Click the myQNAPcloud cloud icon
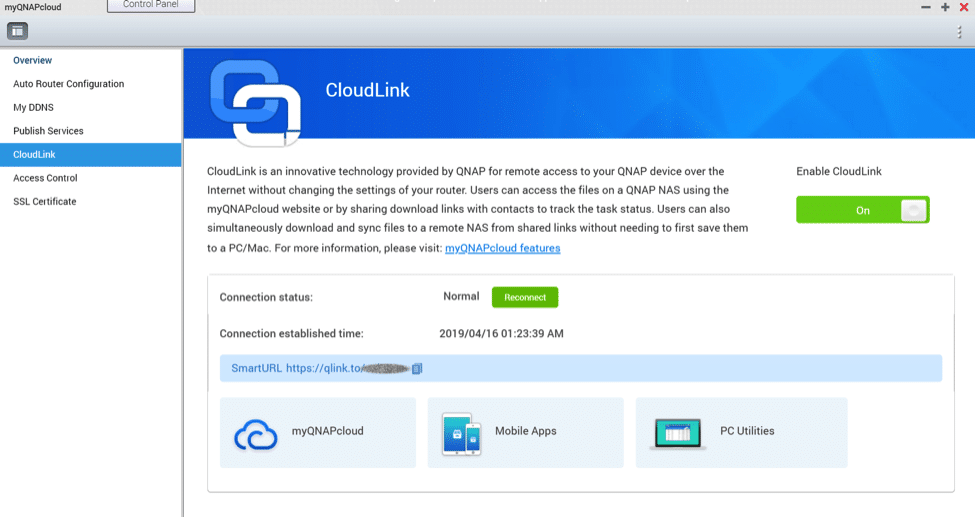 point(256,434)
